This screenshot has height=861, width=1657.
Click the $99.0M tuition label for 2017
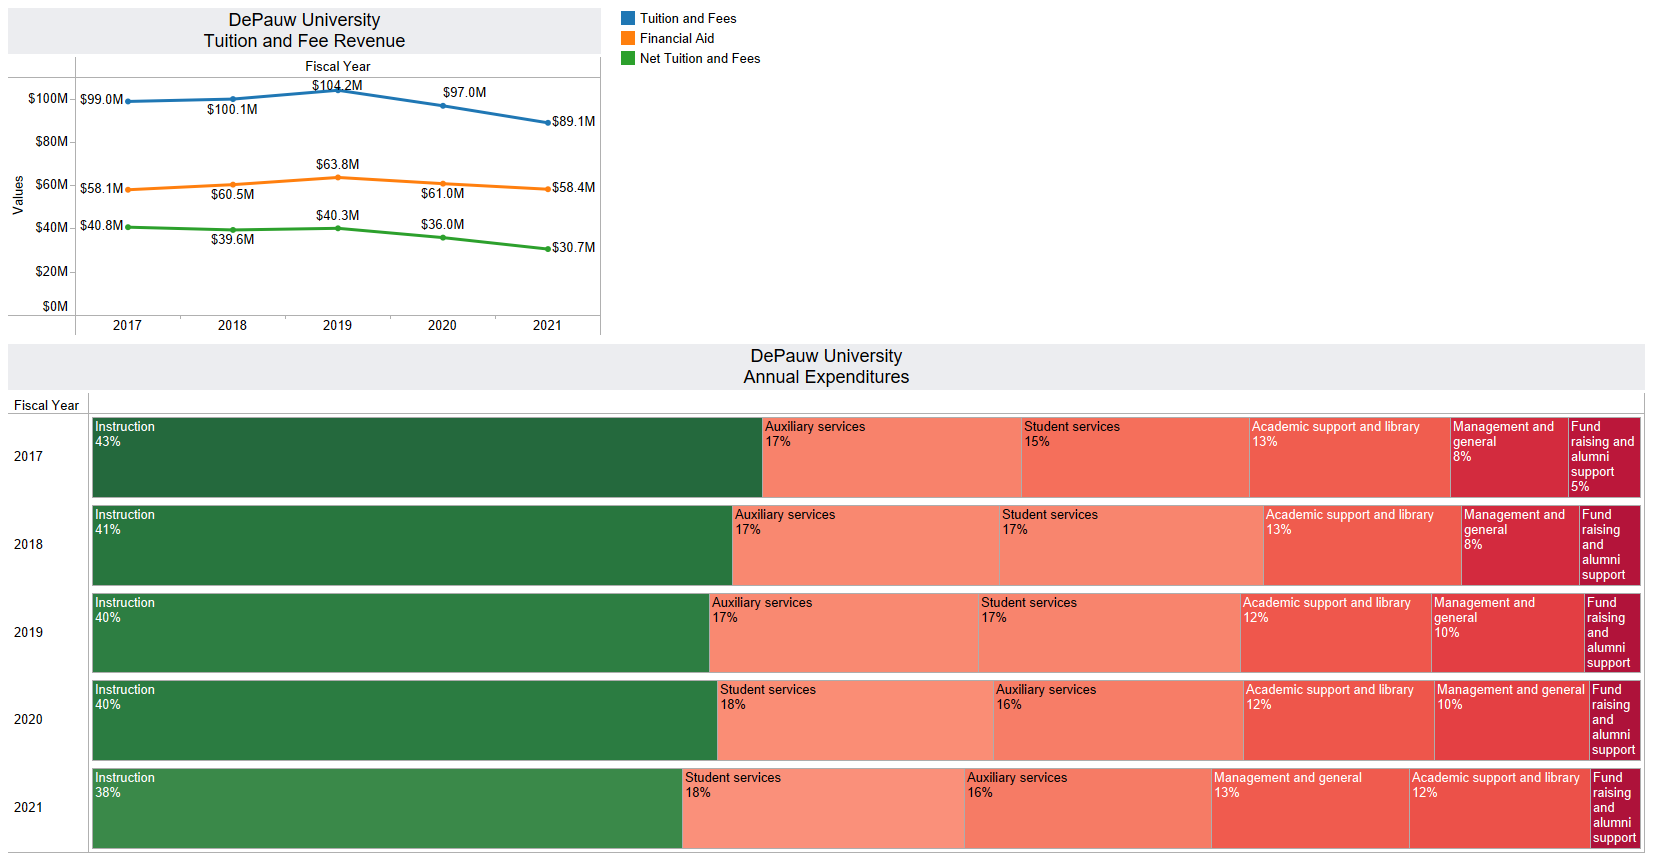[101, 99]
